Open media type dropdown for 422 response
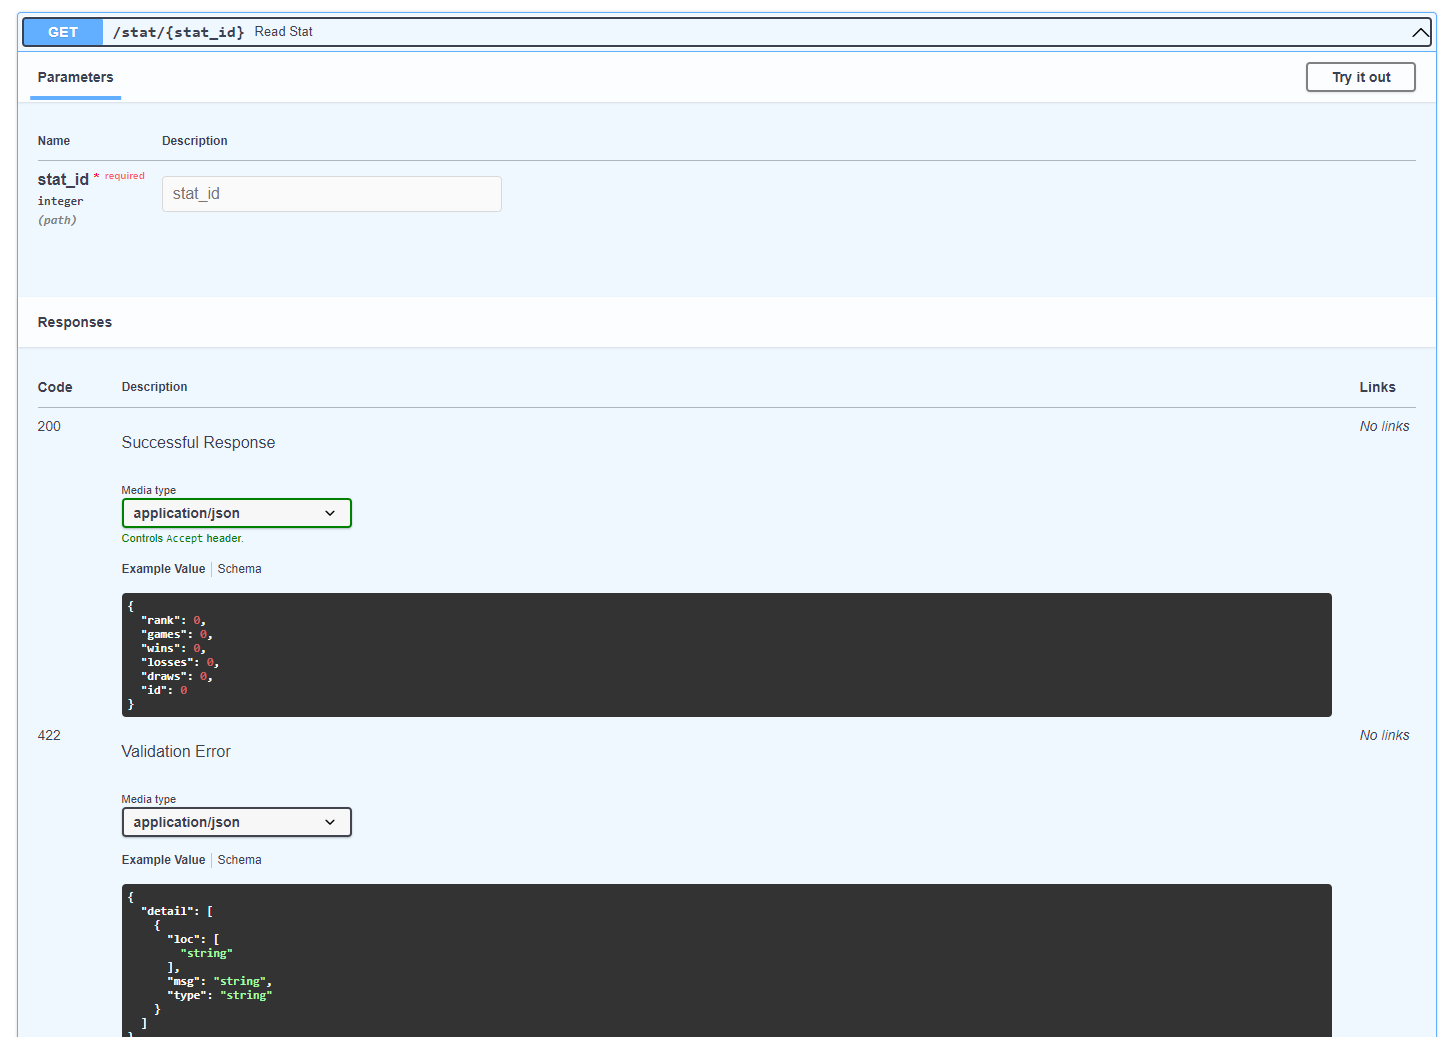Image resolution: width=1448 pixels, height=1037 pixels. tap(237, 822)
